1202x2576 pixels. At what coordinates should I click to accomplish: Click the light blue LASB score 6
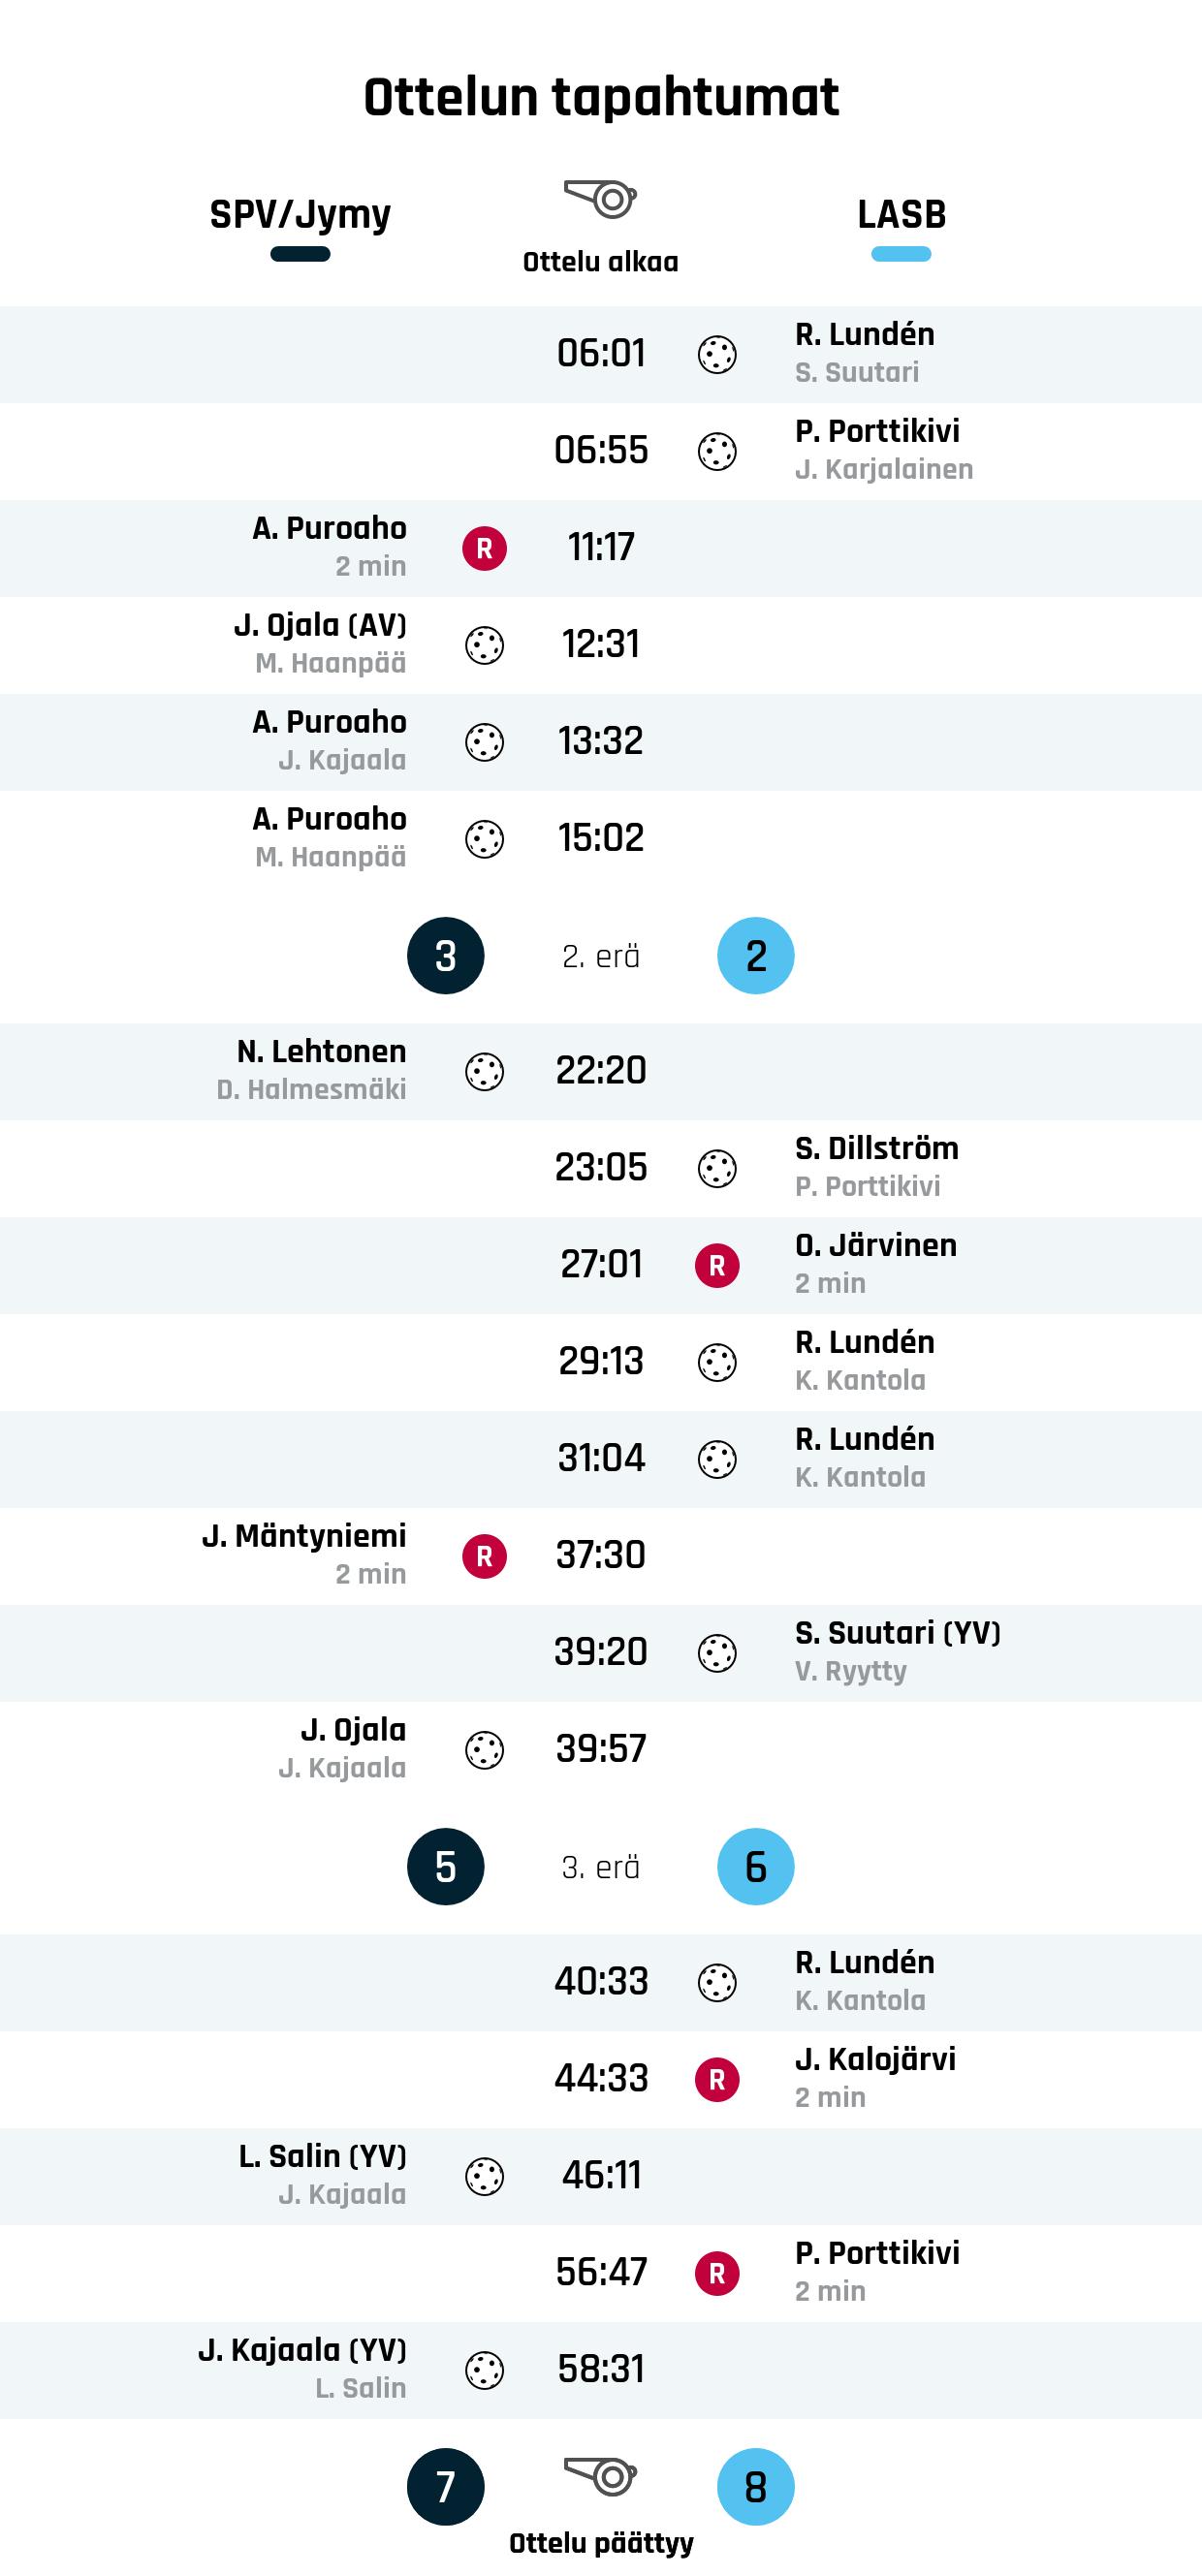(756, 1866)
